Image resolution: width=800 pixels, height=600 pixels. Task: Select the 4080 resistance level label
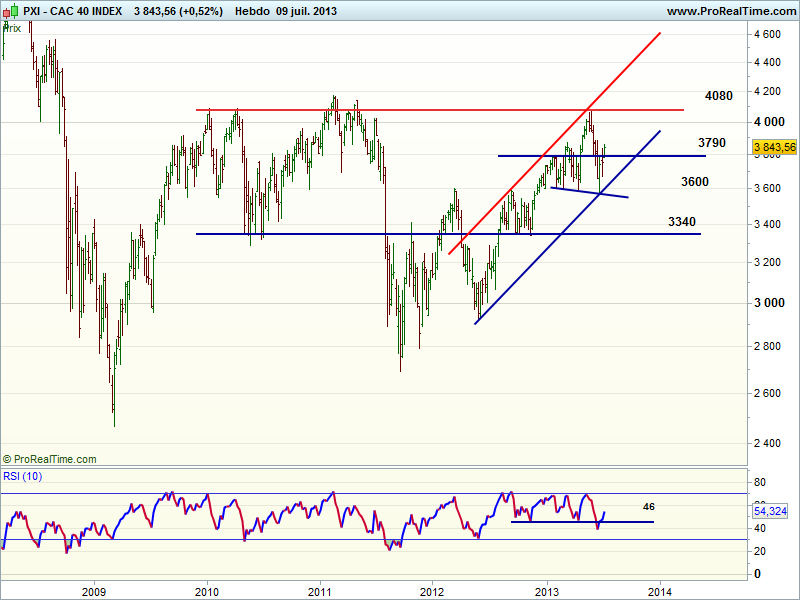click(718, 96)
